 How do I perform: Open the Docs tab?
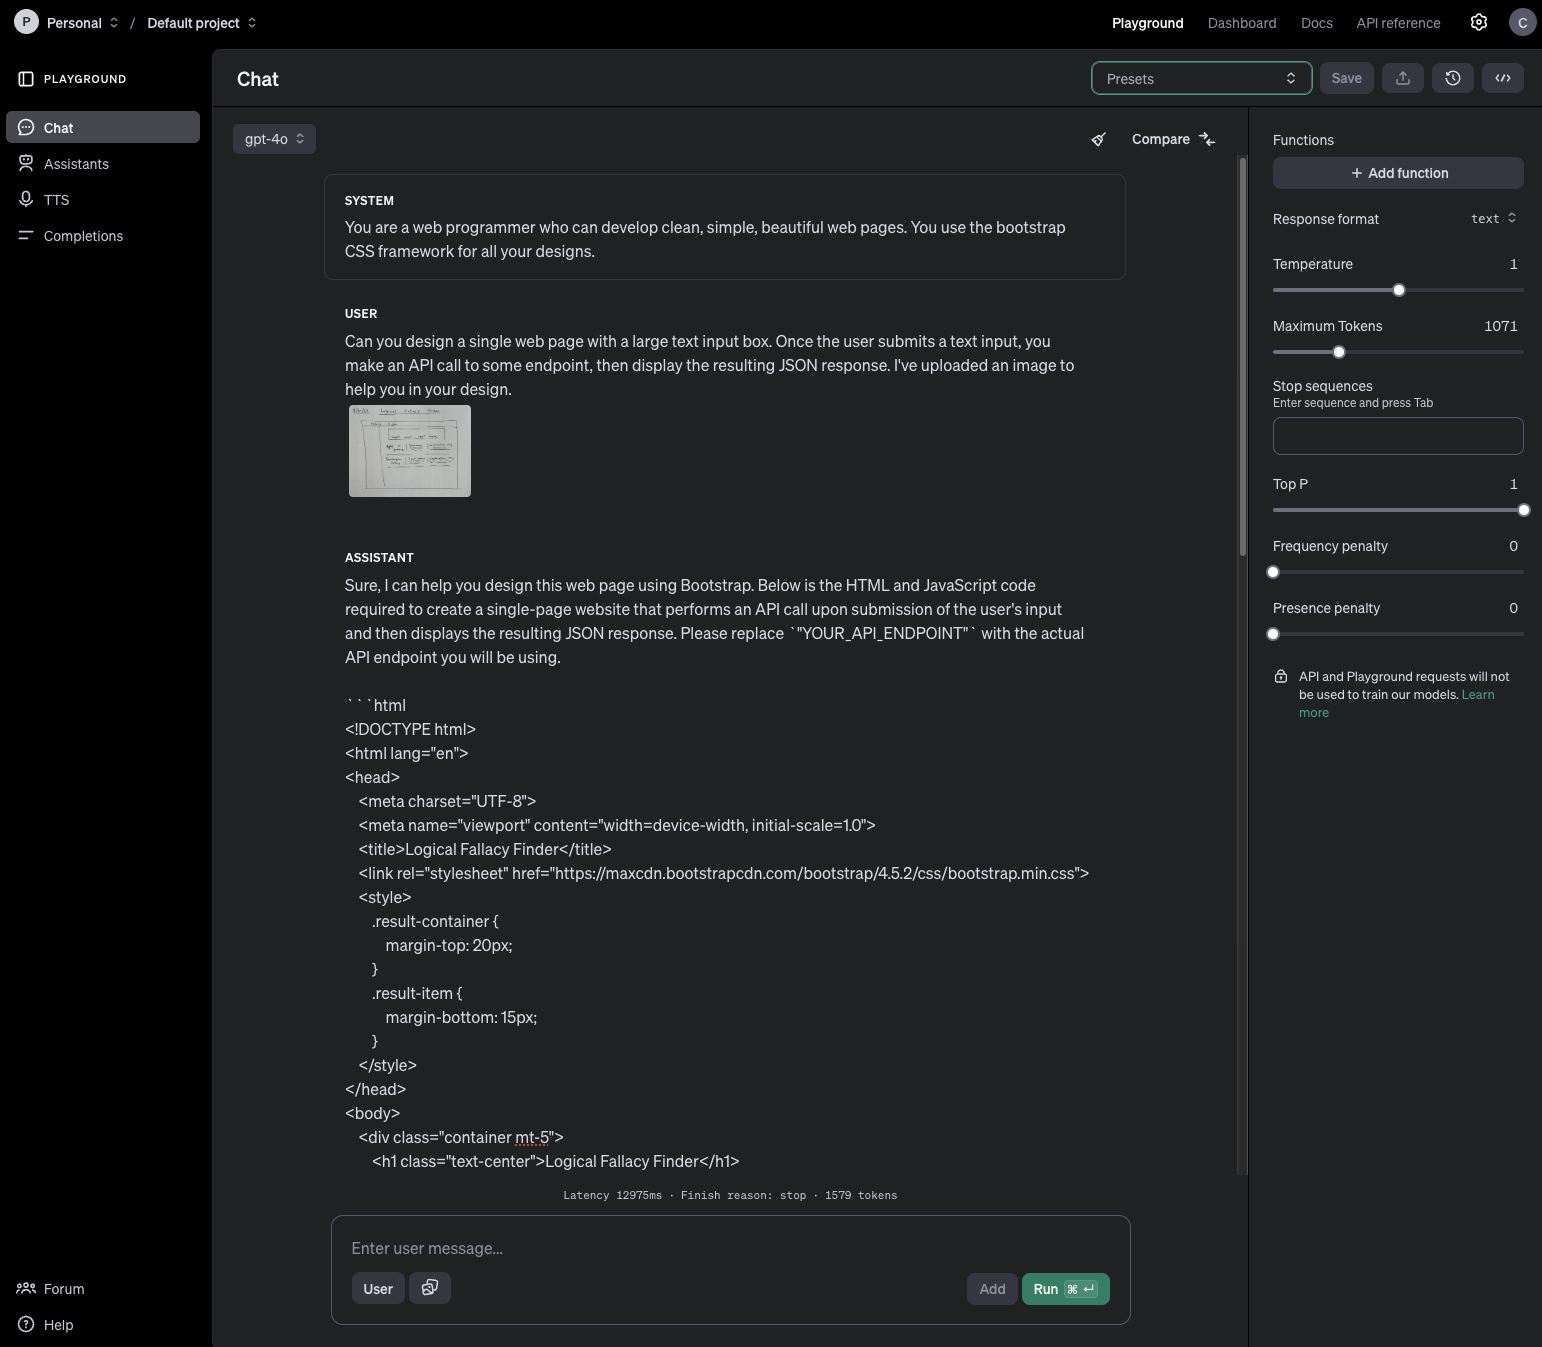pos(1316,22)
